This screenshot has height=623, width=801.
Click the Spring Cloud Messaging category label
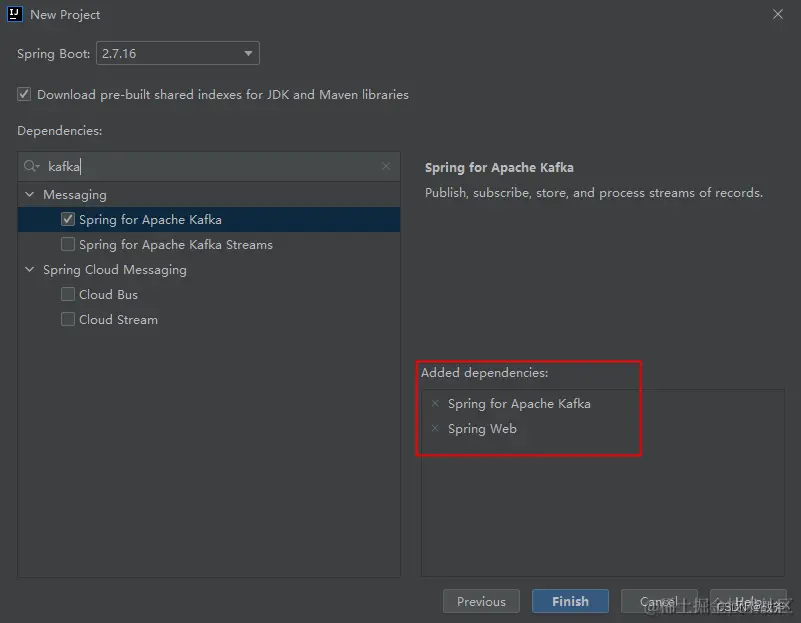pos(115,270)
